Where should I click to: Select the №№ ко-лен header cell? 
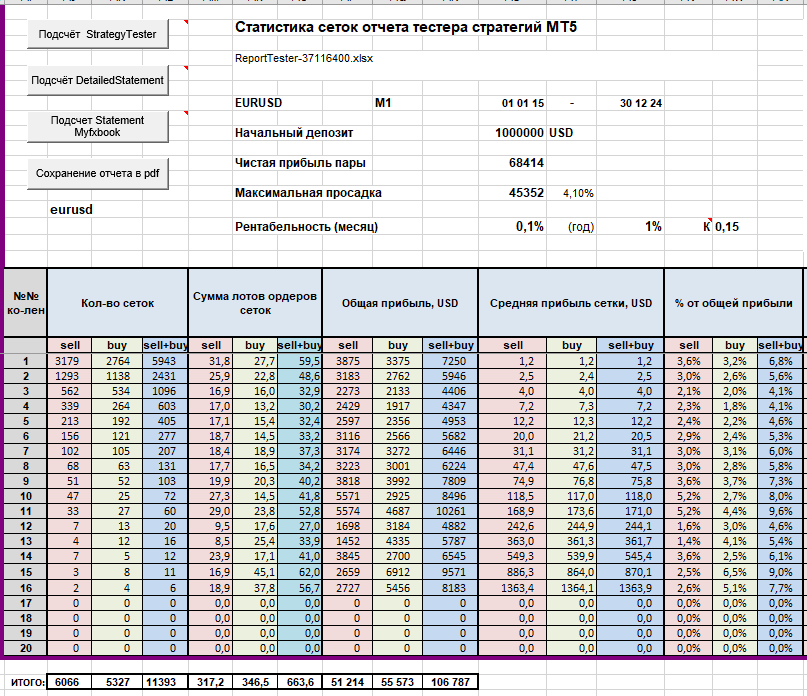pyautogui.click(x=26, y=303)
